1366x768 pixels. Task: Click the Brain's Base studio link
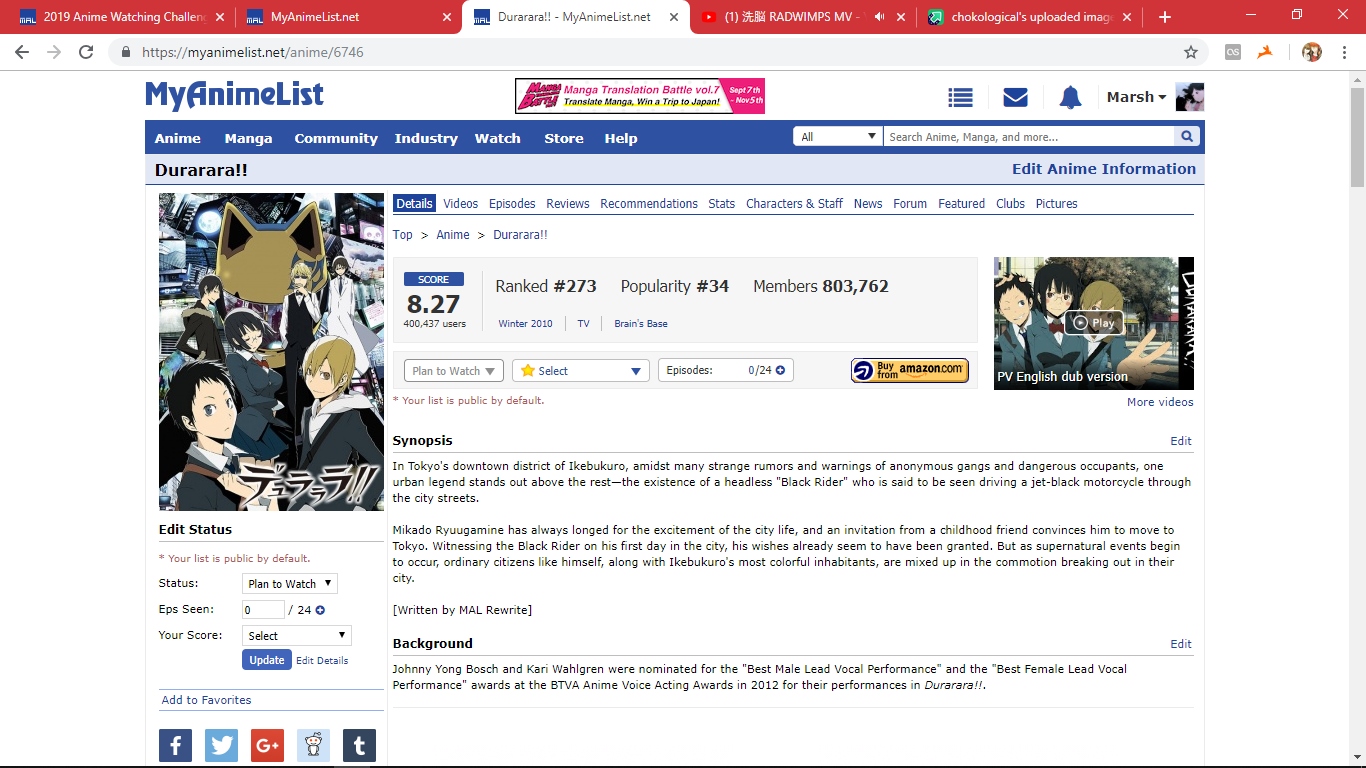coord(641,324)
